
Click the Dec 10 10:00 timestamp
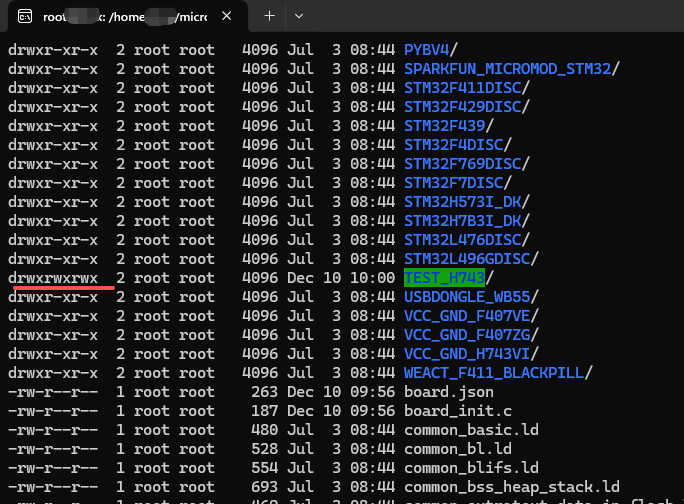click(341, 278)
